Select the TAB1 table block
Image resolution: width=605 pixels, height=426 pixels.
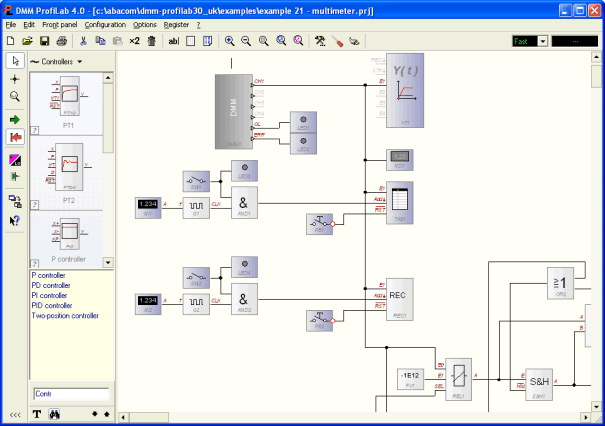pos(400,203)
